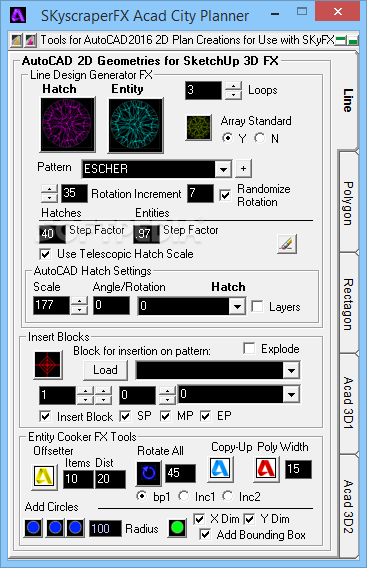Enable the Layers checkbox

tap(257, 306)
